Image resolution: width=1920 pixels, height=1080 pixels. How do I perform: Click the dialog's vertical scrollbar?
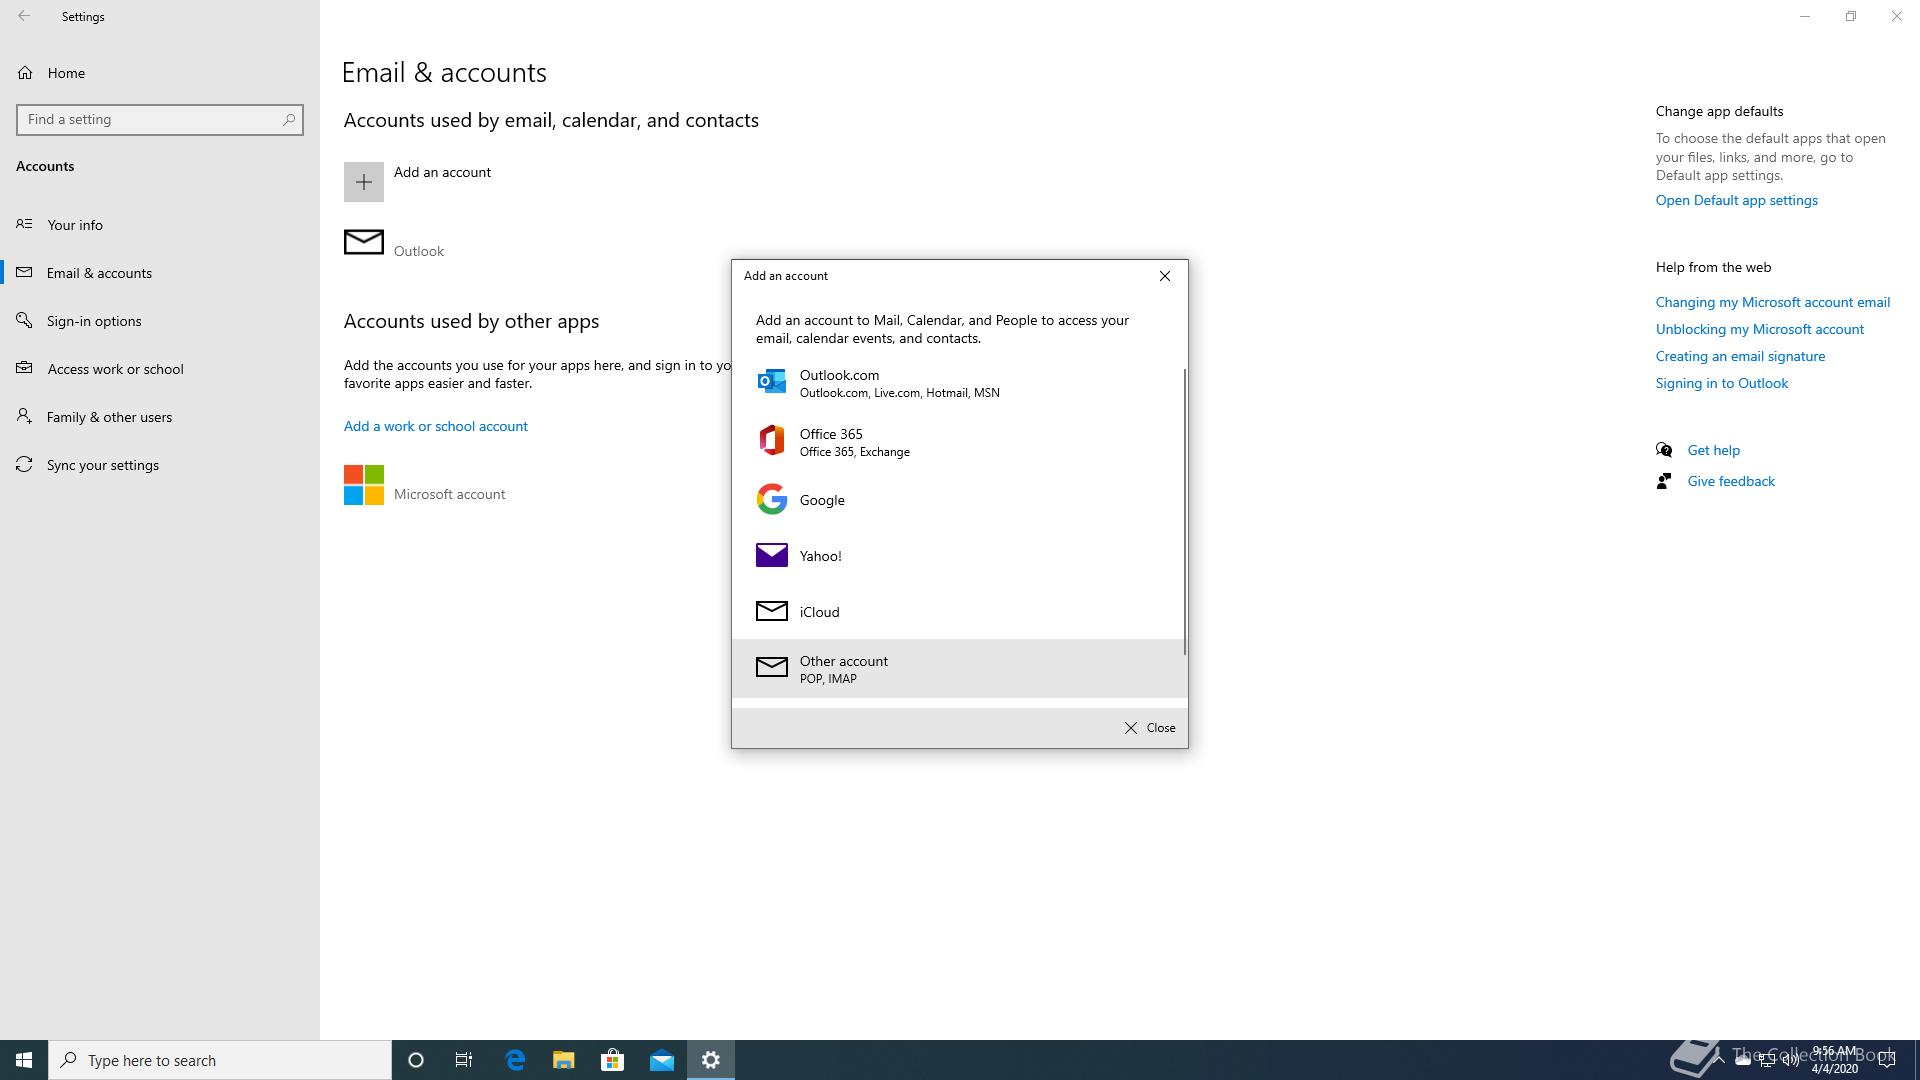pyautogui.click(x=1185, y=510)
